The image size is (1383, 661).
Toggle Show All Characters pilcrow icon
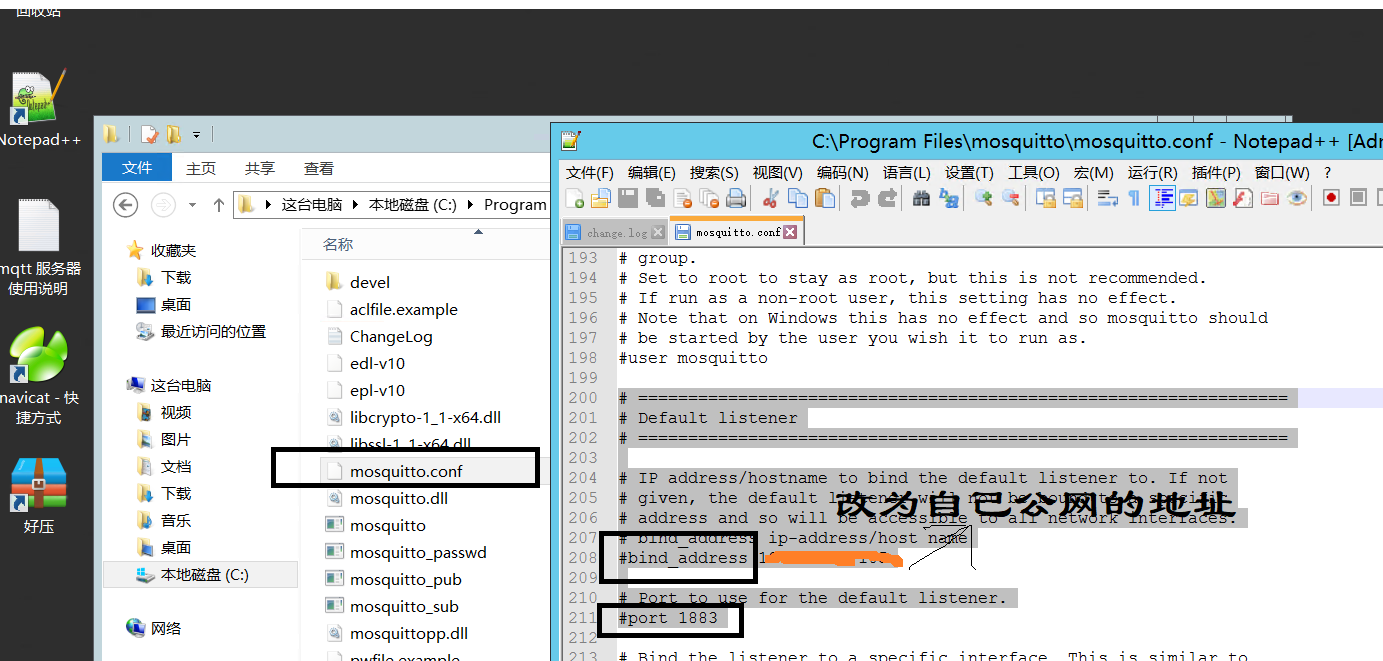click(1134, 198)
